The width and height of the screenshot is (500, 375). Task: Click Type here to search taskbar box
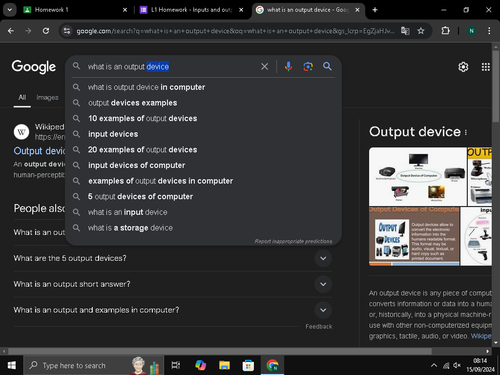[x=93, y=366]
